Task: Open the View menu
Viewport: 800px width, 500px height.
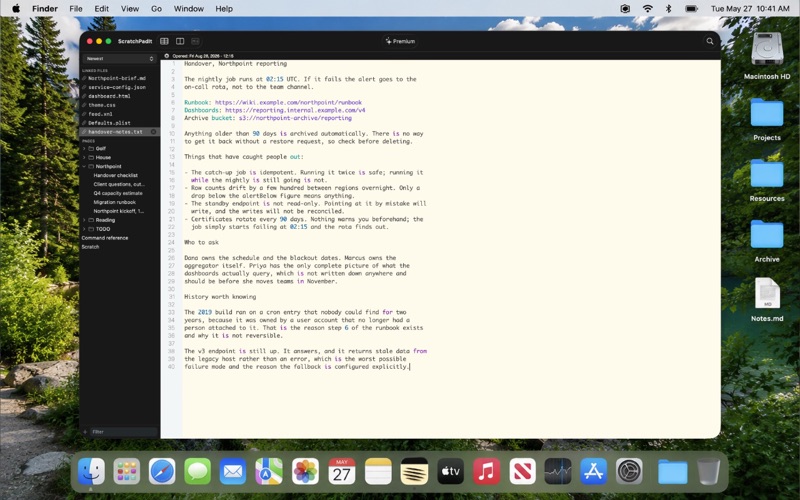Action: pos(130,9)
